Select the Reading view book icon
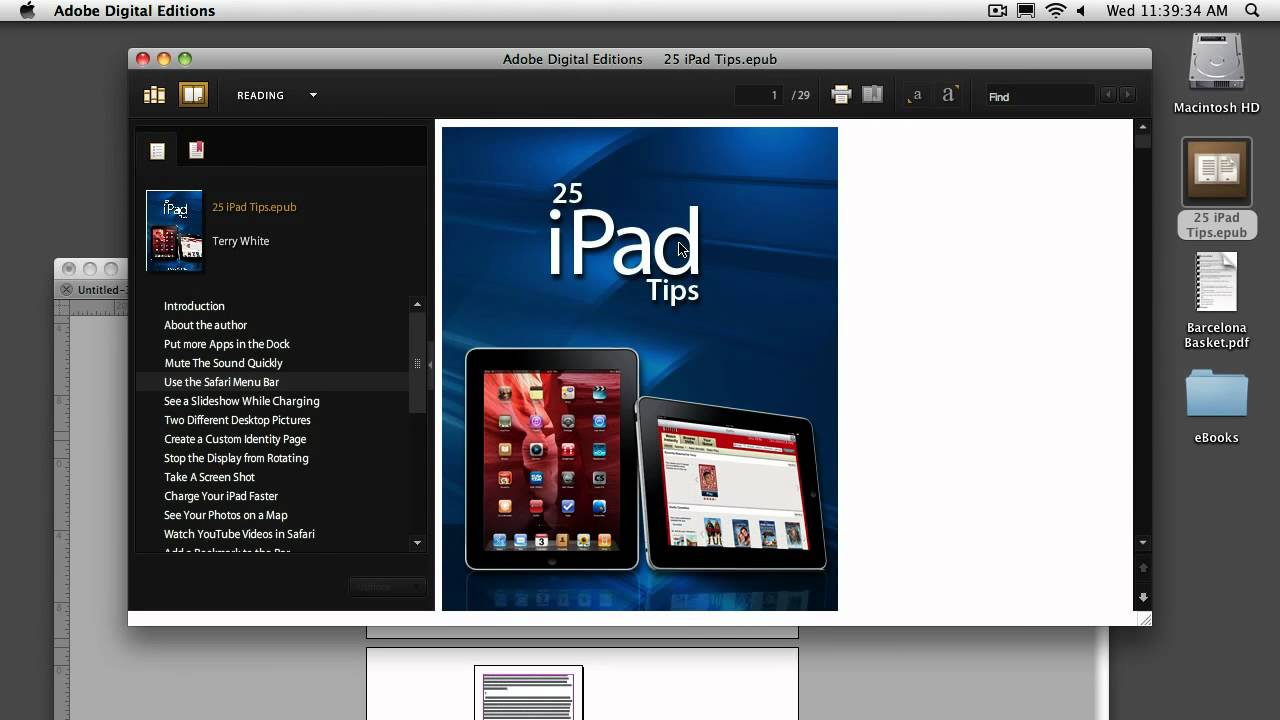Image resolution: width=1280 pixels, height=720 pixels. (x=193, y=95)
